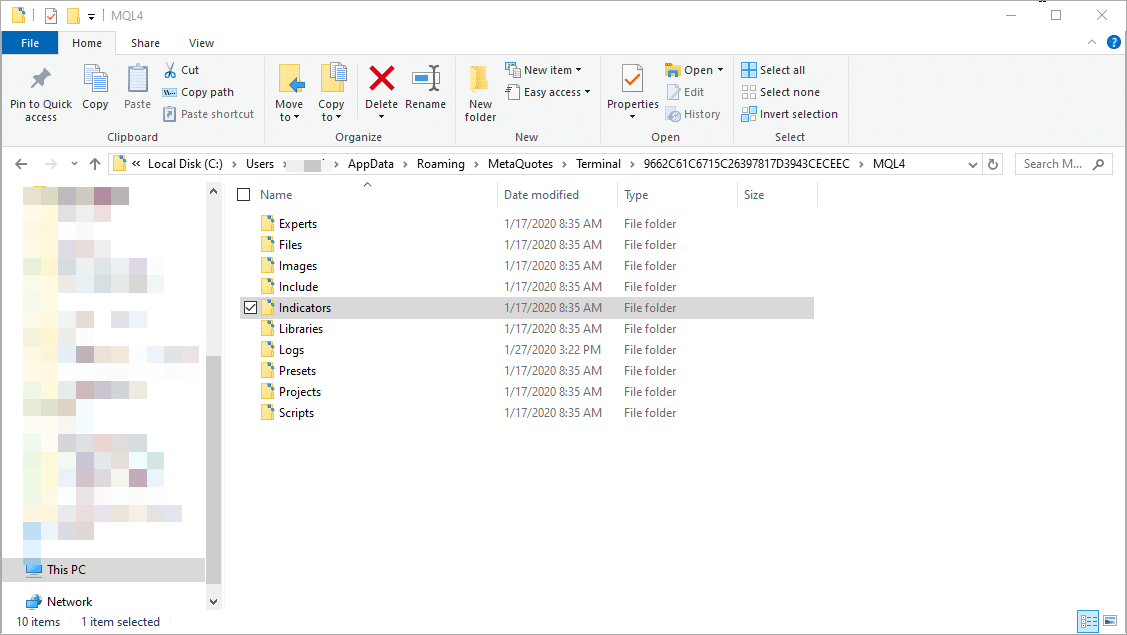Click the navigation pane scrollbar up arrow
1127x635 pixels.
point(213,191)
